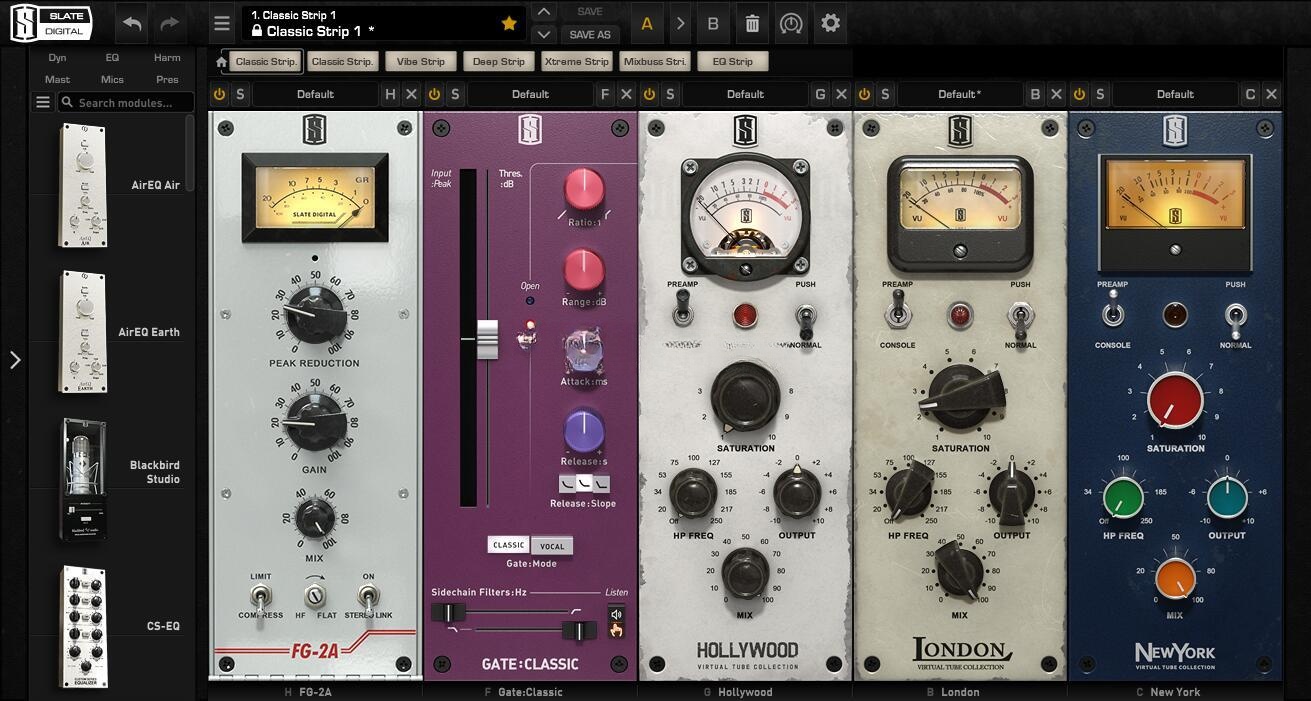This screenshot has height=701, width=1311.
Task: Click the Slate Digital logo
Action: coord(52,23)
